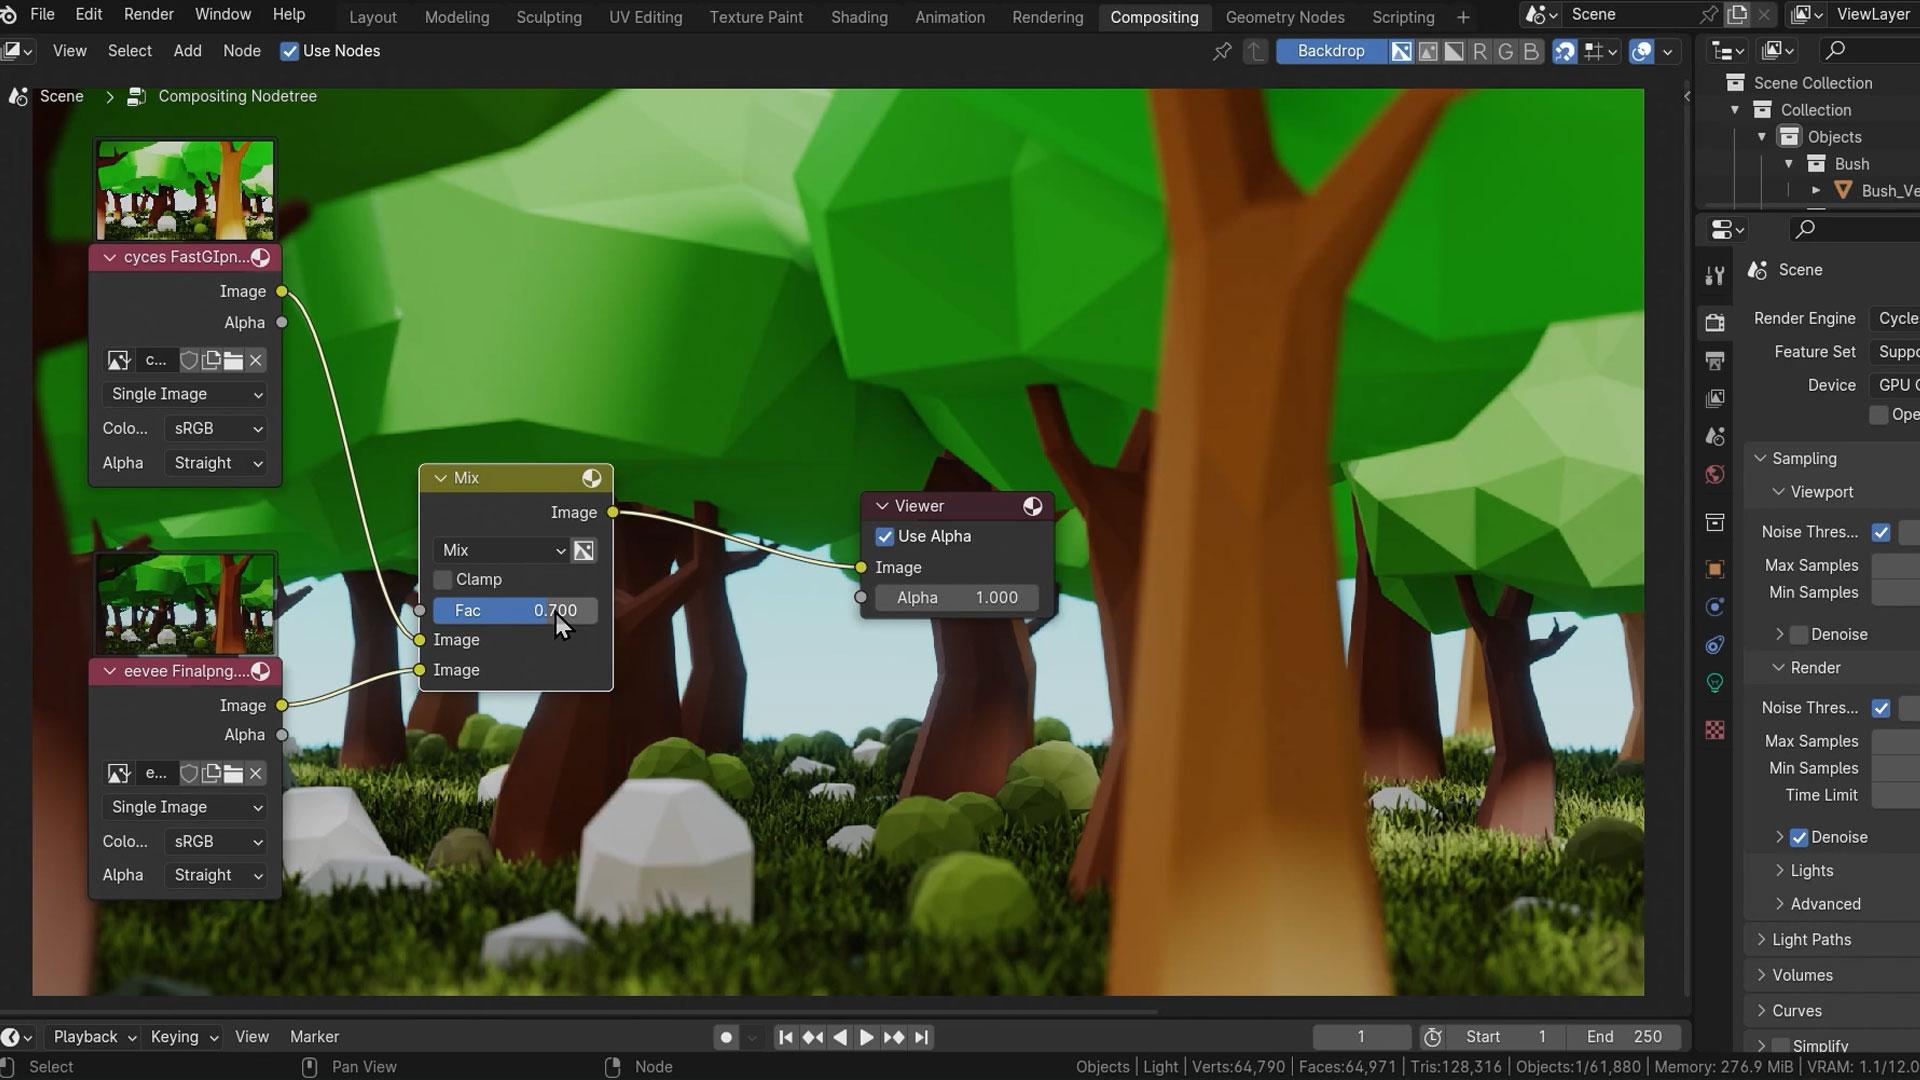Image resolution: width=1920 pixels, height=1080 pixels.
Task: Open the cyces sRGB color space dropdown
Action: [x=217, y=428]
